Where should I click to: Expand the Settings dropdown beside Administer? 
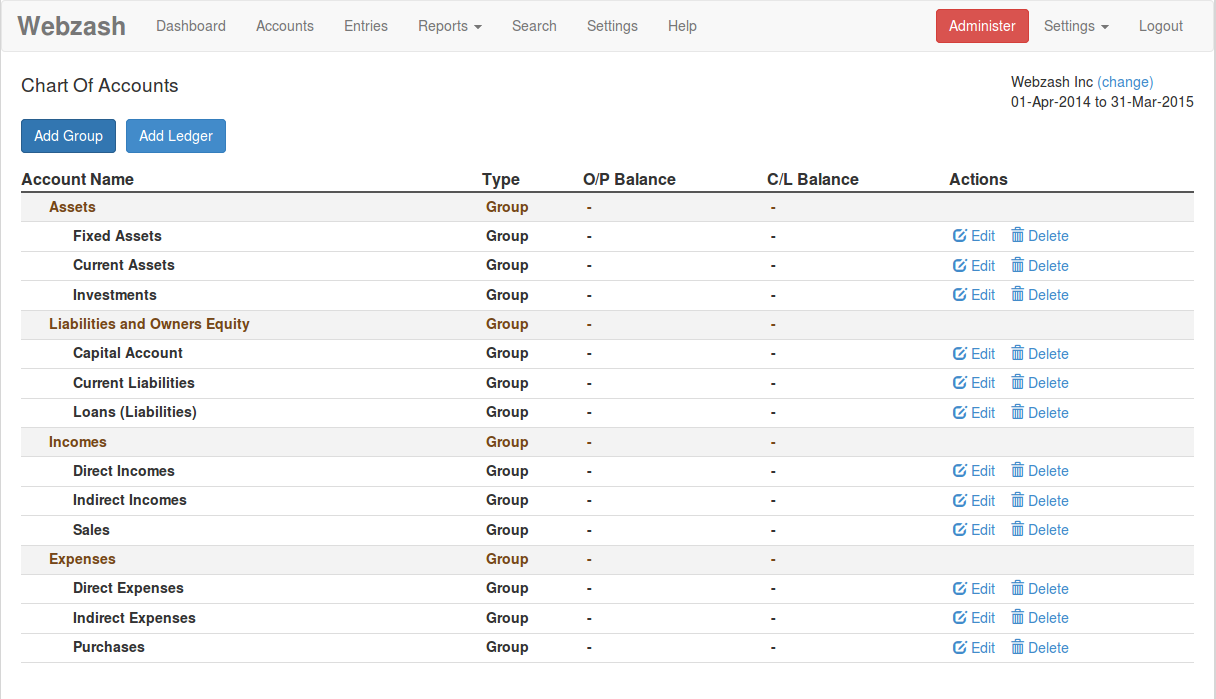pyautogui.click(x=1075, y=26)
